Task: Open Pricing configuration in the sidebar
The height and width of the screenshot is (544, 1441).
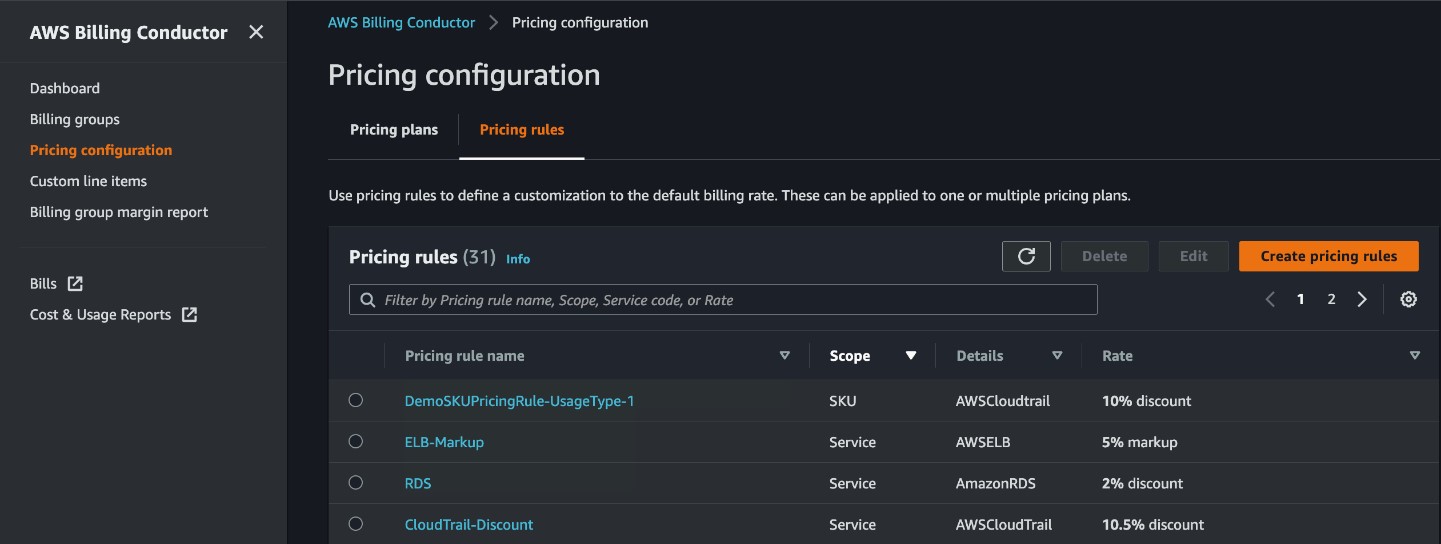Action: [x=101, y=150]
